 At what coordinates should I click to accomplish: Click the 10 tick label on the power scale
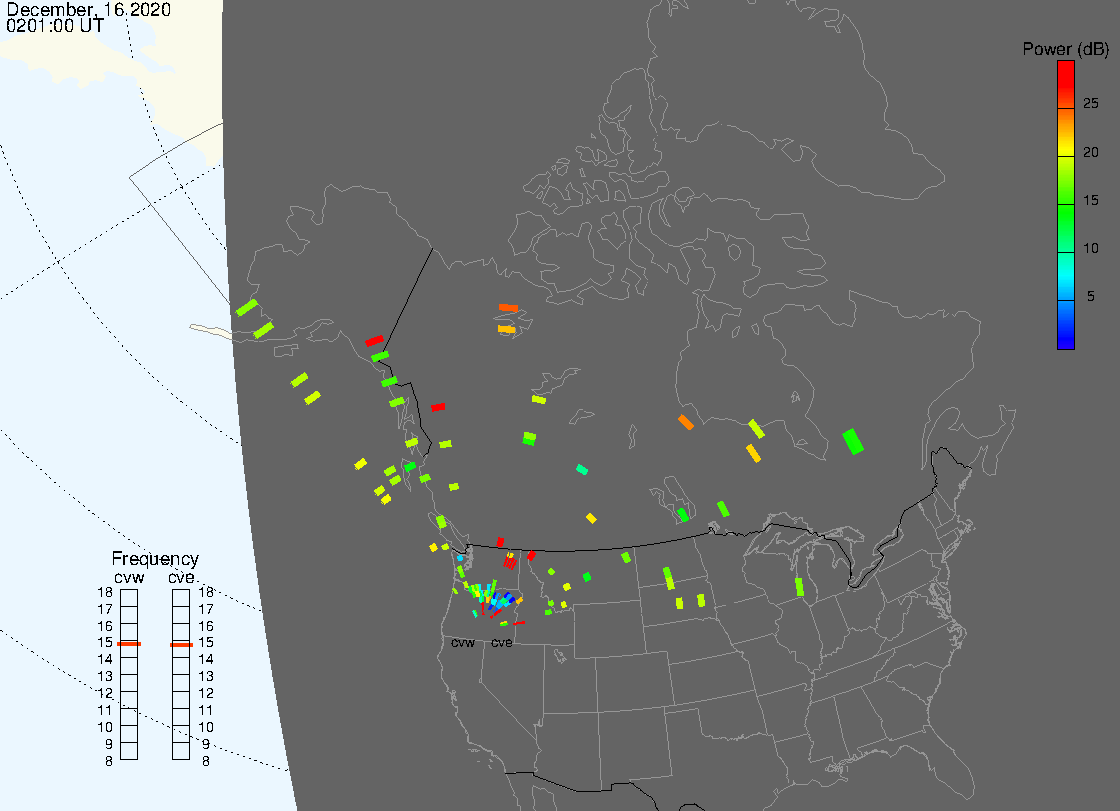(1090, 248)
